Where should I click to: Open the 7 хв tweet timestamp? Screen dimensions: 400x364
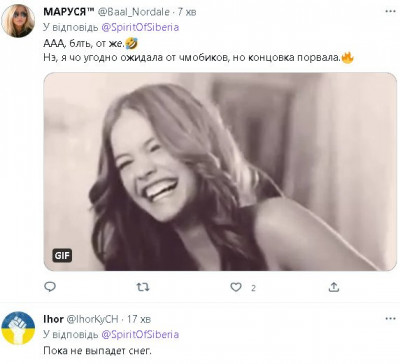click(187, 12)
